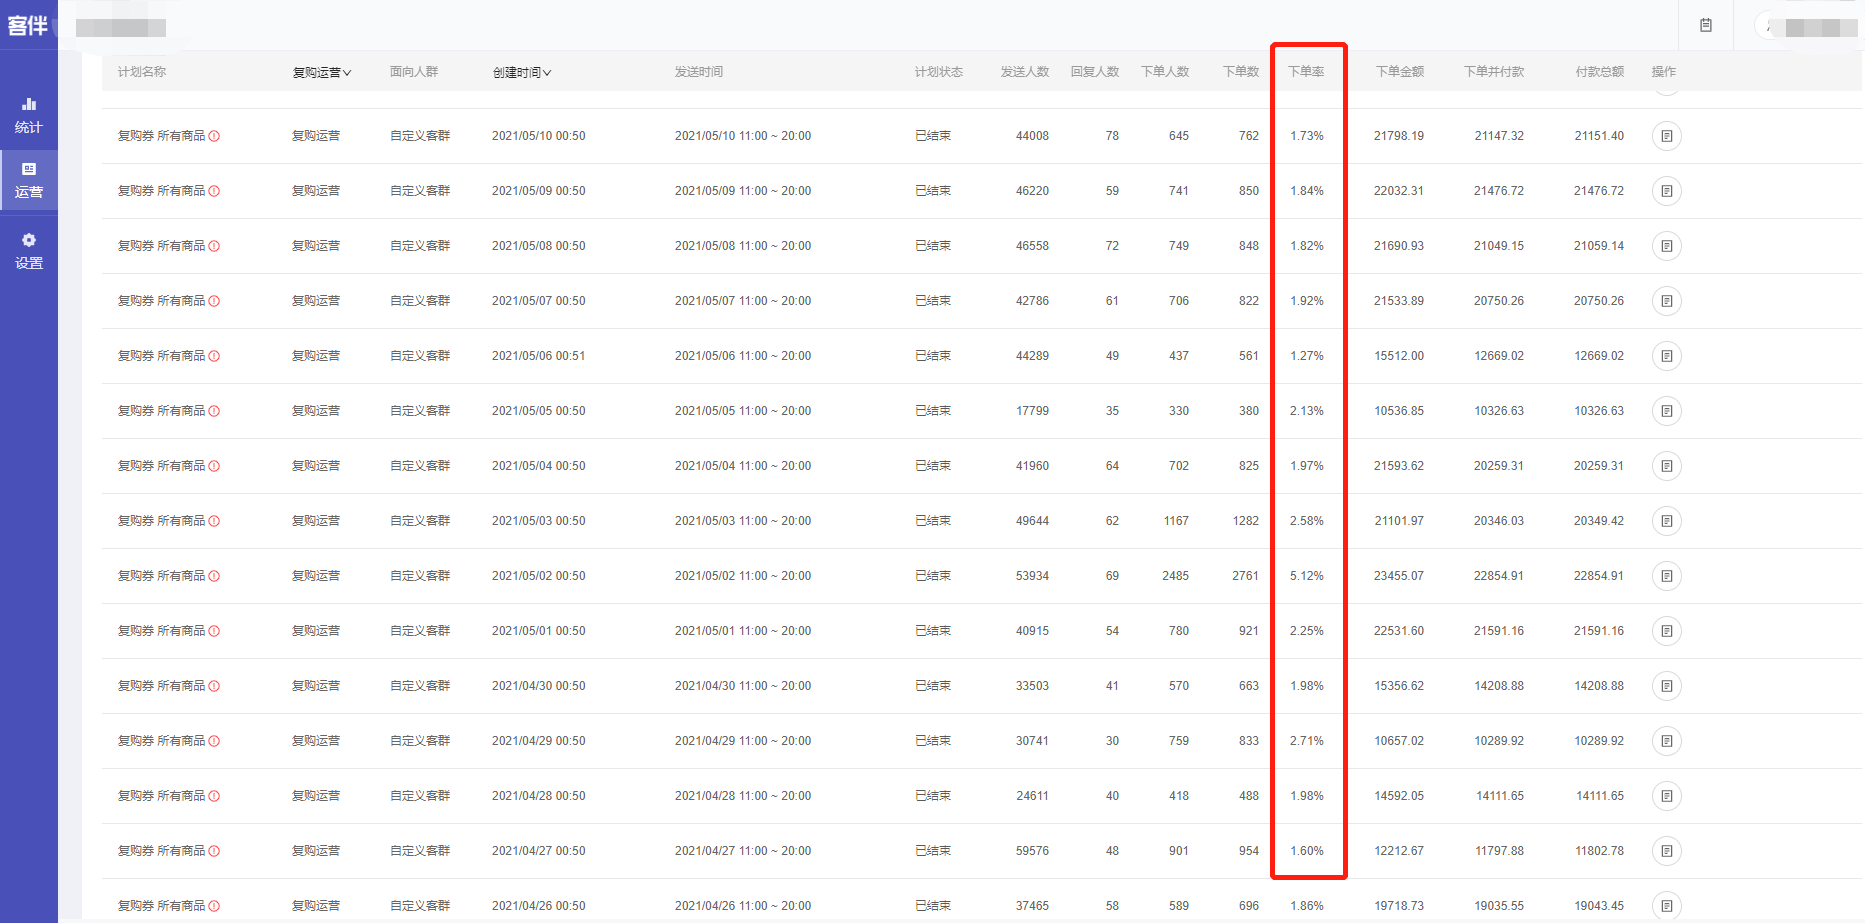Select 已结束 status in 2021/05/04 row
The width and height of the screenshot is (1865, 923).
(x=933, y=466)
